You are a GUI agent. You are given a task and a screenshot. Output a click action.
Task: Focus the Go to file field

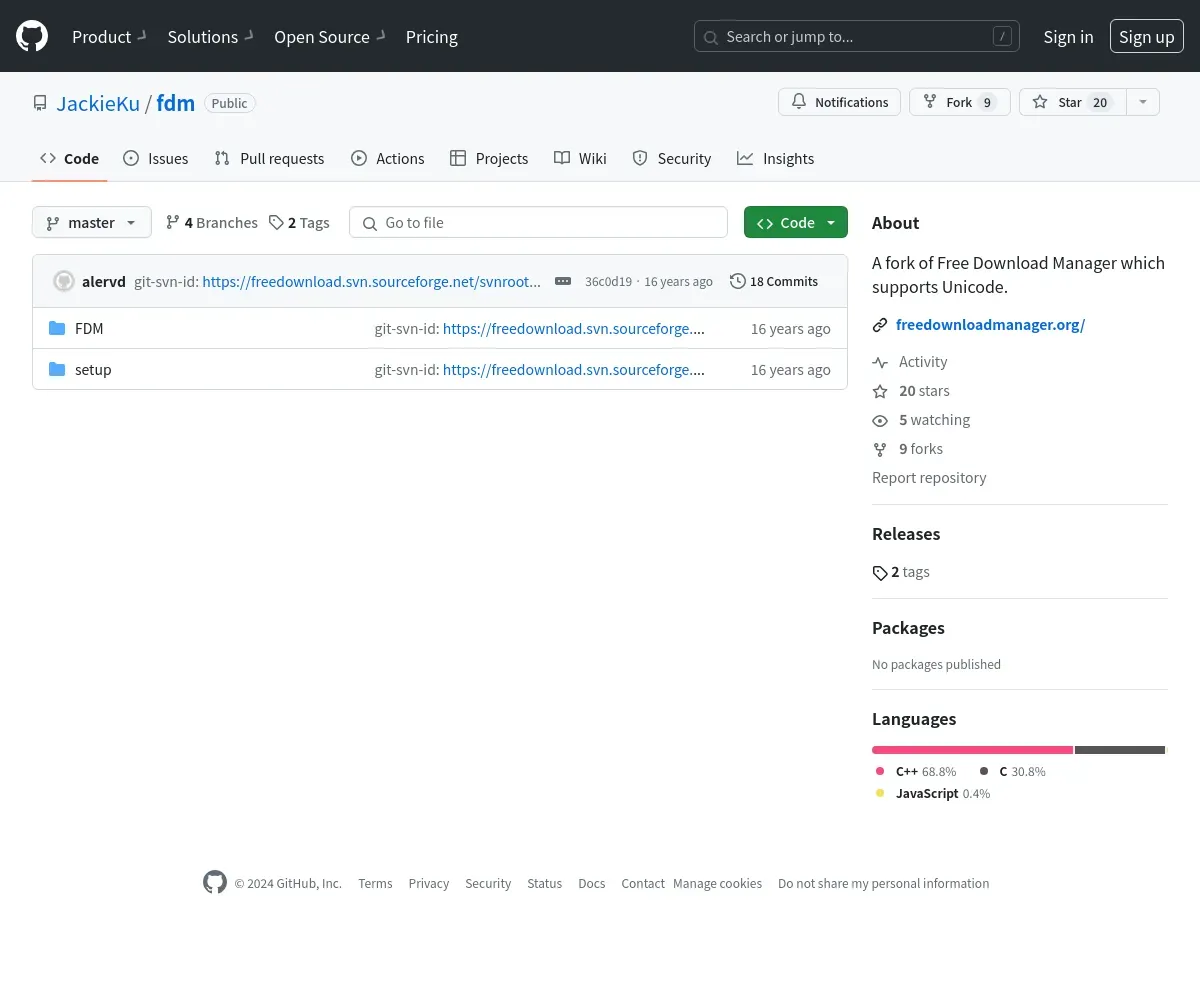click(539, 223)
